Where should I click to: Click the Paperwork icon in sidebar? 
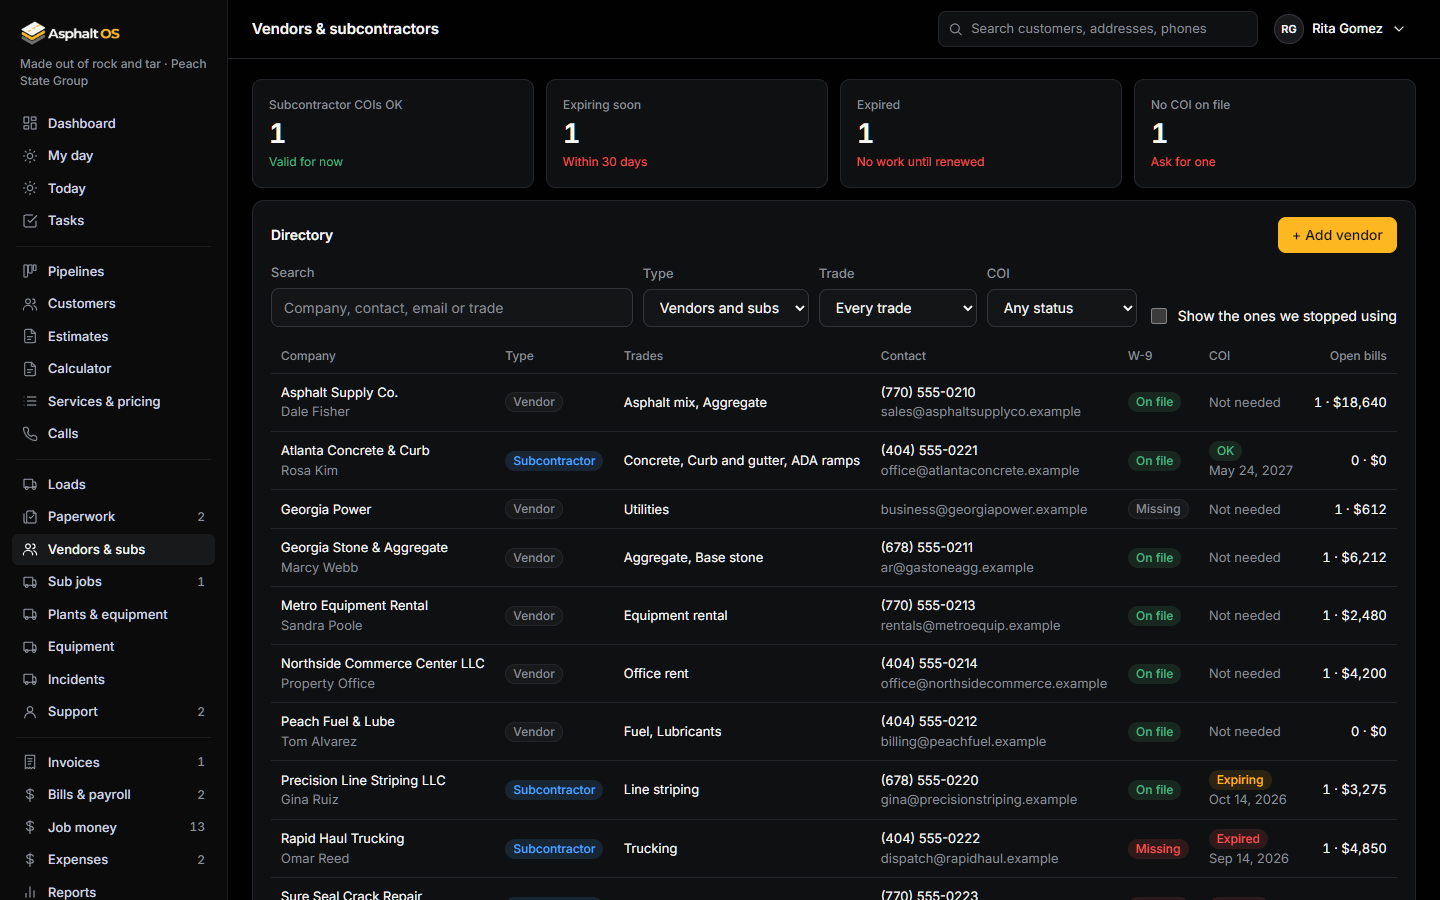(x=30, y=517)
